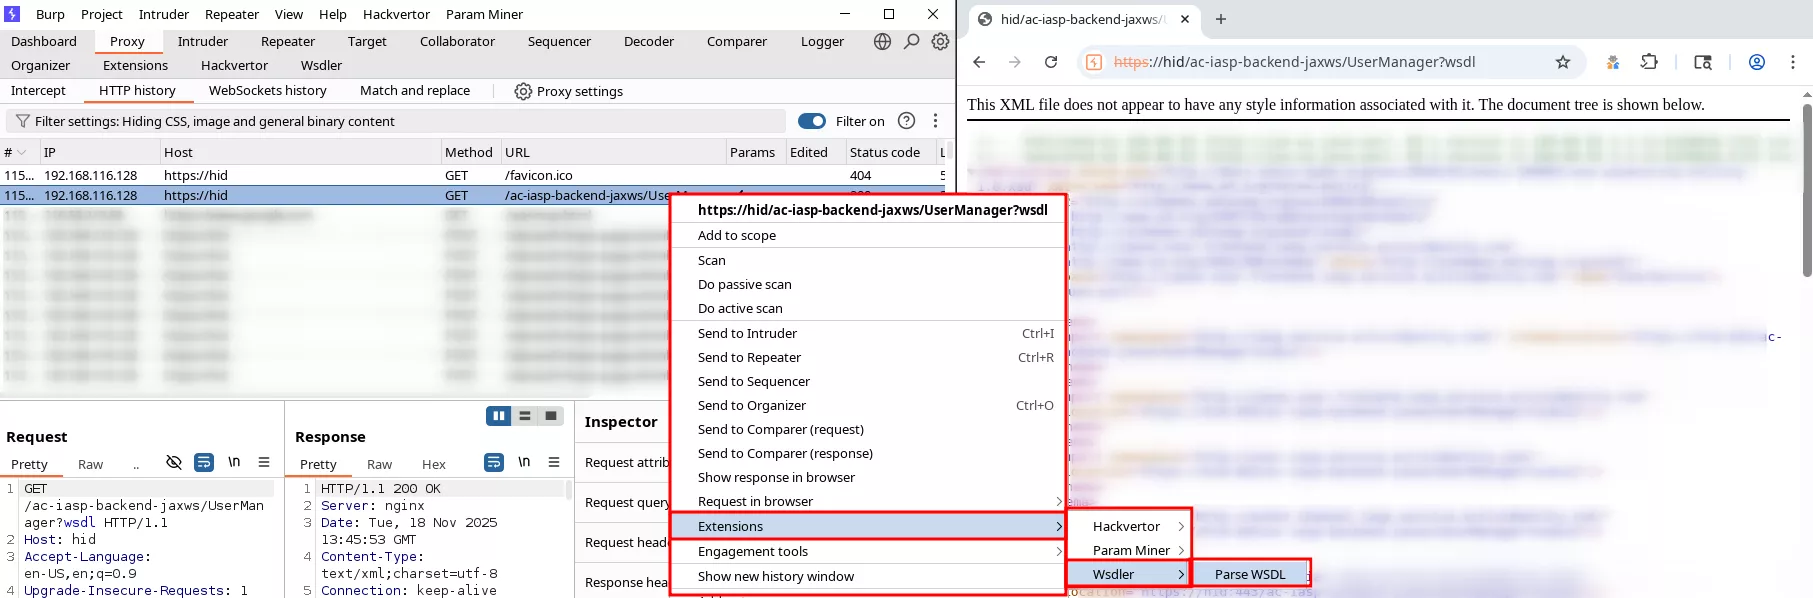This screenshot has width=1813, height=598.
Task: Click the not-secure site info icon
Action: 1094,62
